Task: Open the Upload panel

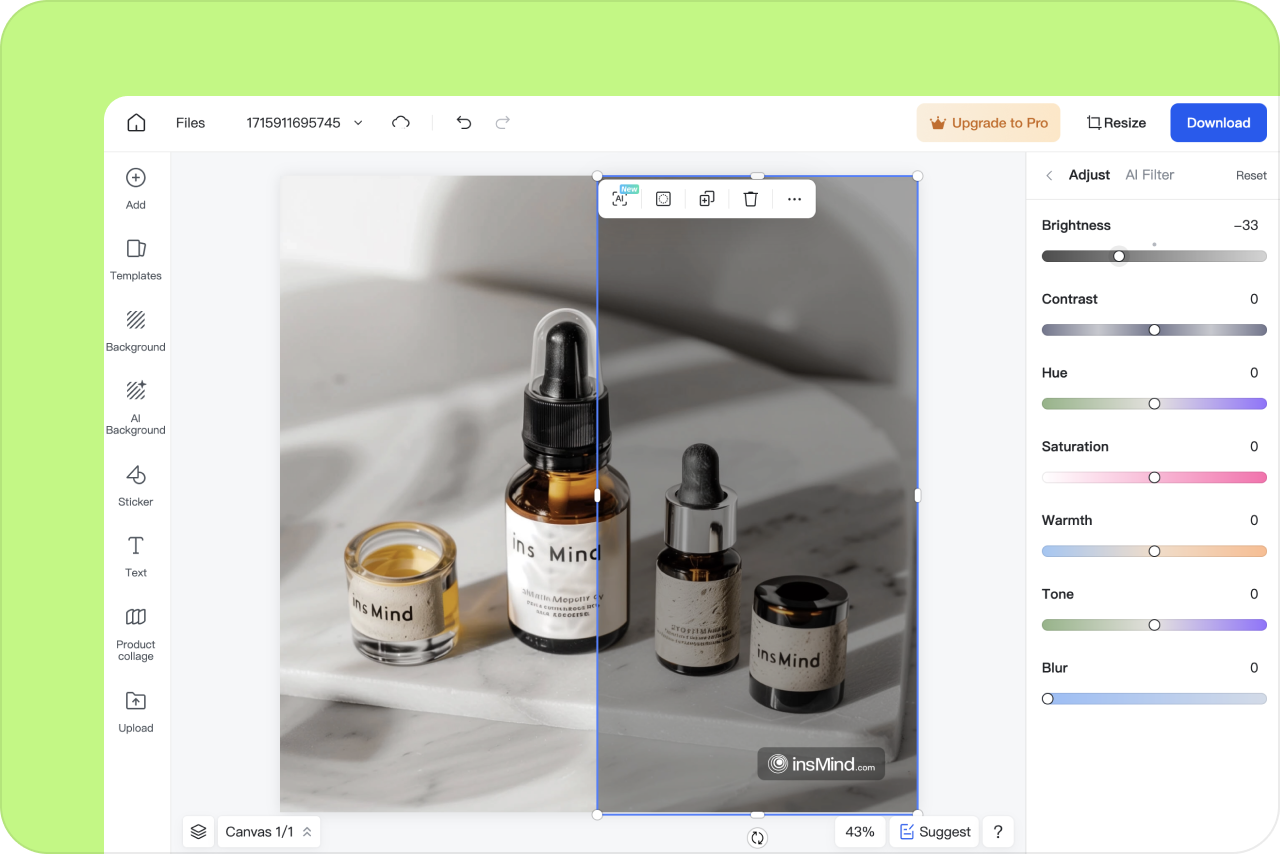Action: click(x=136, y=712)
